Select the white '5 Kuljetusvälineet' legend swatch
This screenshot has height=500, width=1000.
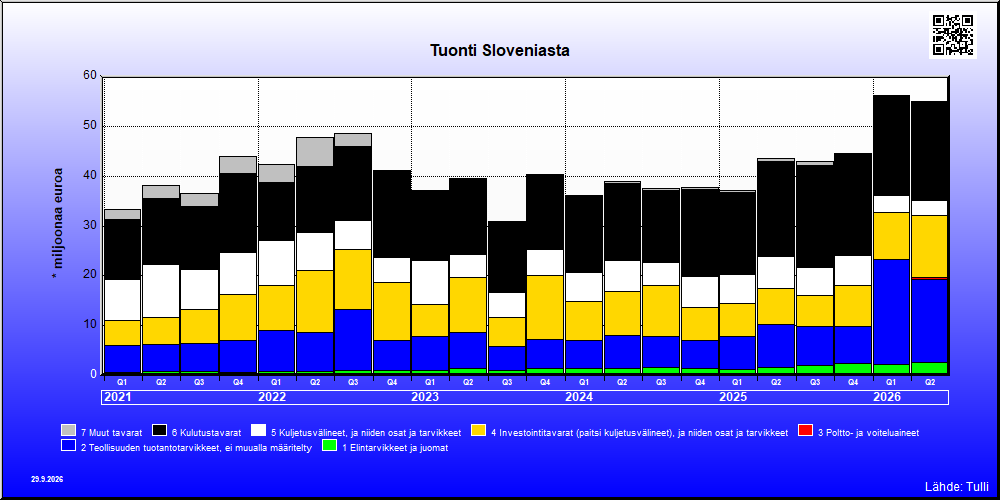258,430
